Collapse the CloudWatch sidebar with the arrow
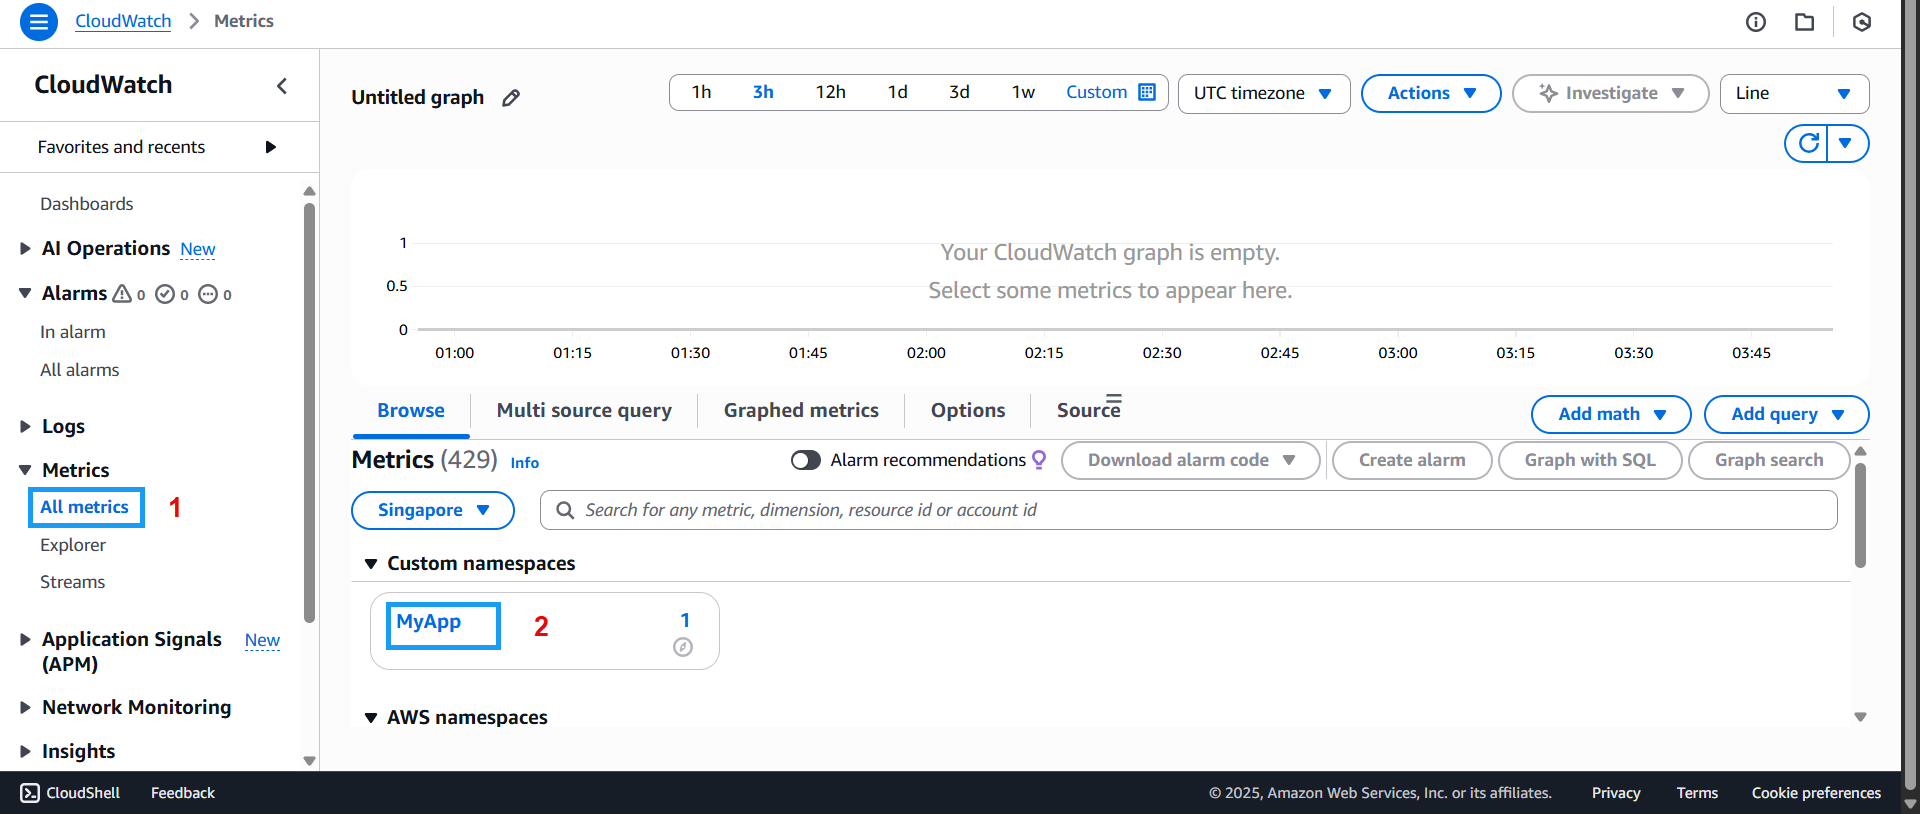 coord(282,86)
